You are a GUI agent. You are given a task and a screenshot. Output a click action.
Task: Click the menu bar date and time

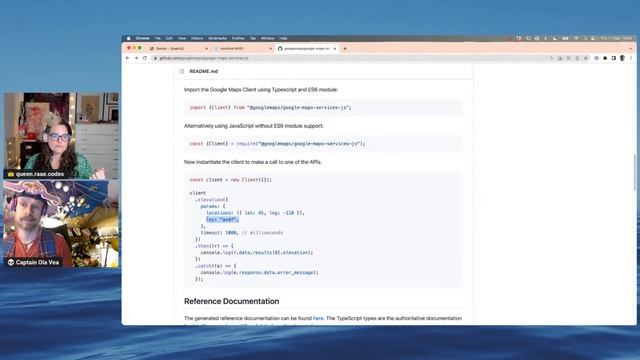click(x=616, y=38)
